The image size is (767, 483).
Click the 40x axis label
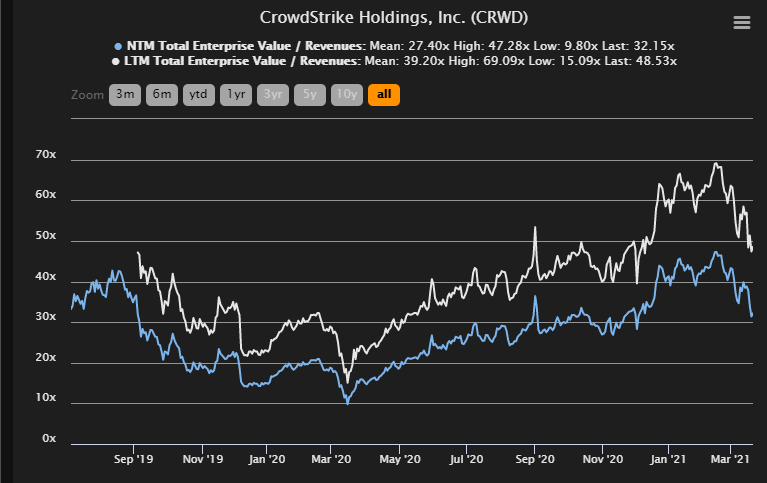(45, 276)
